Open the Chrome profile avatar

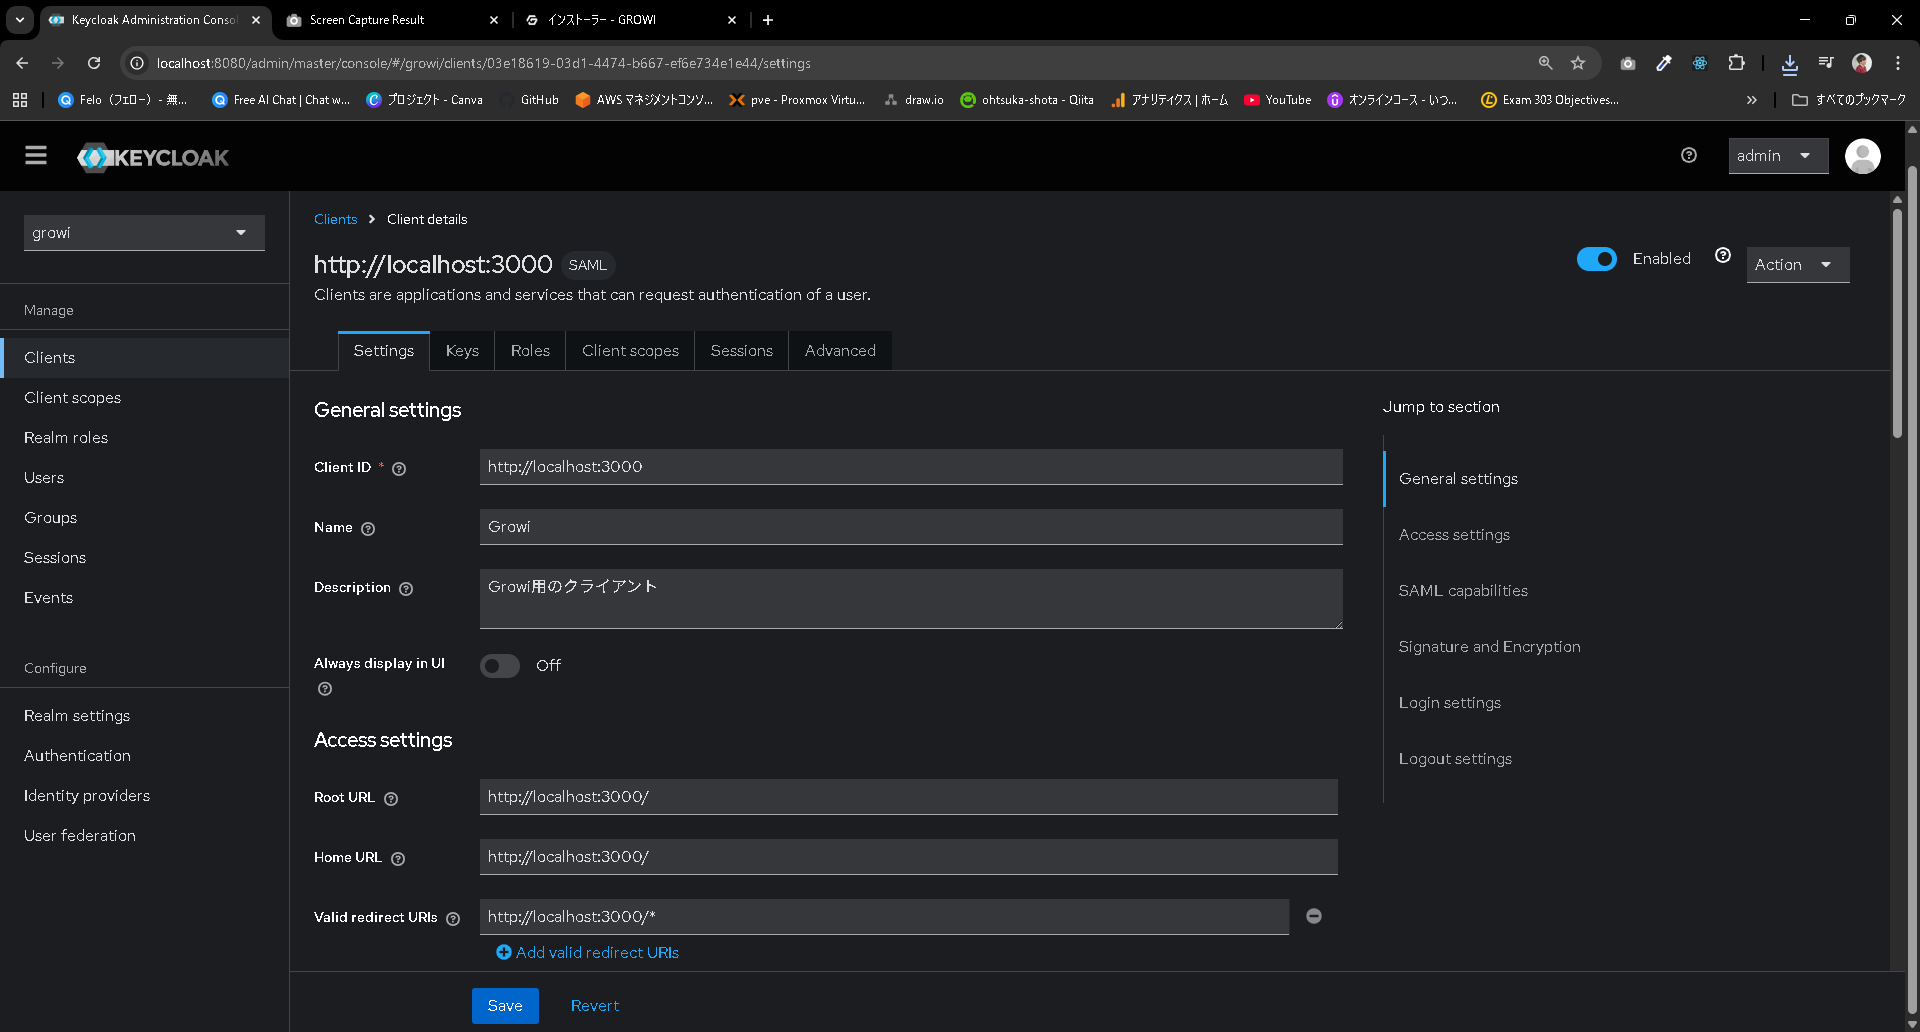[x=1862, y=63]
